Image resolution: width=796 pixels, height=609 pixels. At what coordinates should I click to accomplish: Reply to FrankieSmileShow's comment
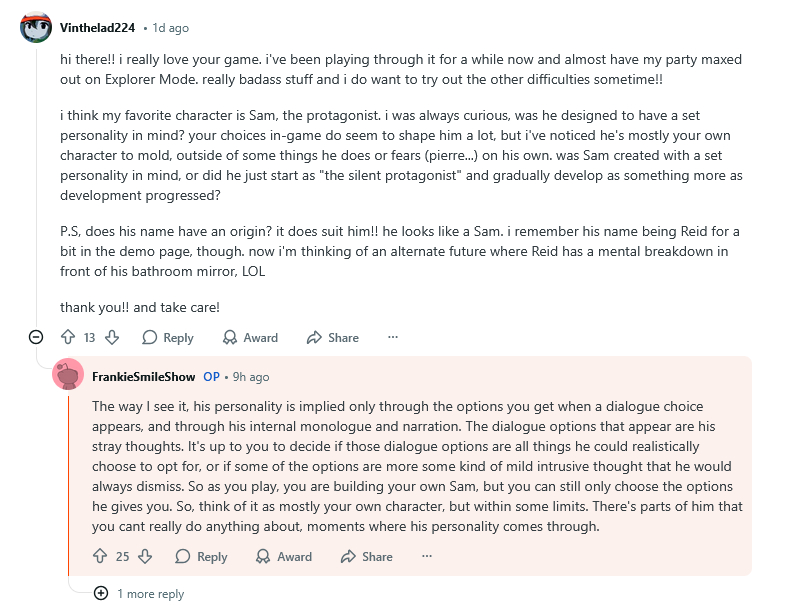tap(201, 557)
